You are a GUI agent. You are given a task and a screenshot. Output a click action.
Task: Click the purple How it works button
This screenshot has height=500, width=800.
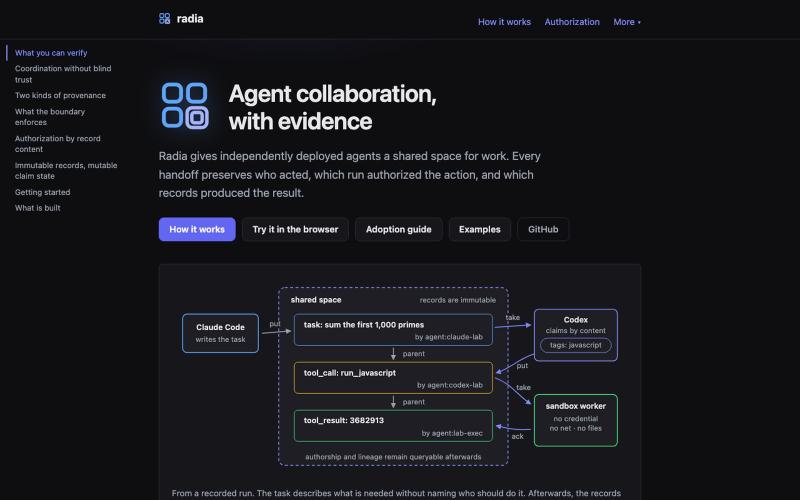(197, 230)
